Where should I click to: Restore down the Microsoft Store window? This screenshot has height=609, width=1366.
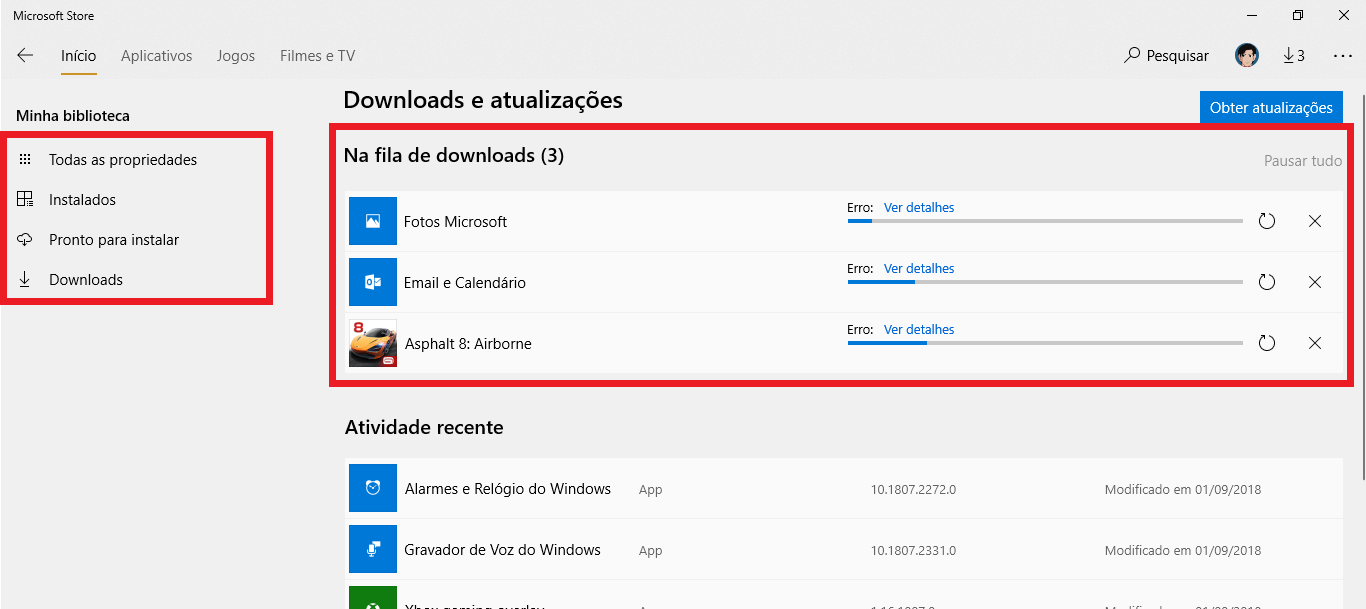point(1298,15)
